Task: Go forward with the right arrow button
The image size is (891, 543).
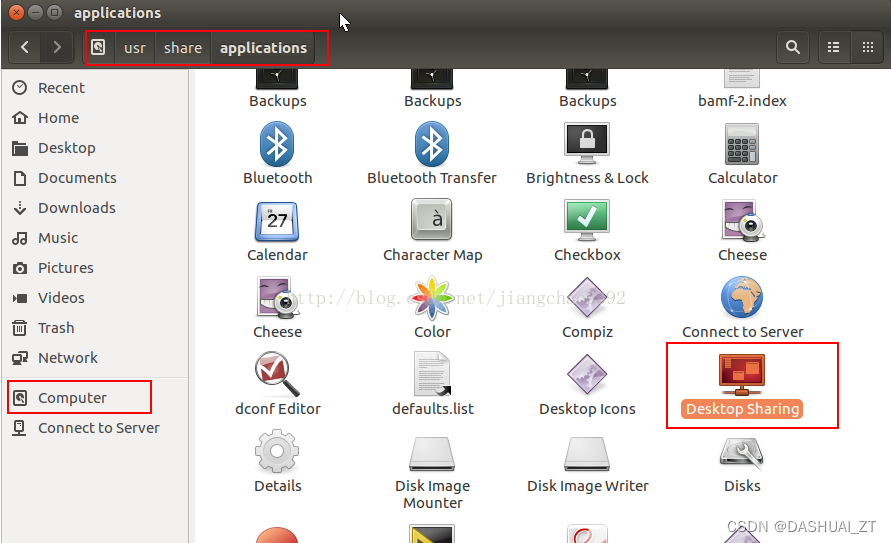Action: [57, 47]
